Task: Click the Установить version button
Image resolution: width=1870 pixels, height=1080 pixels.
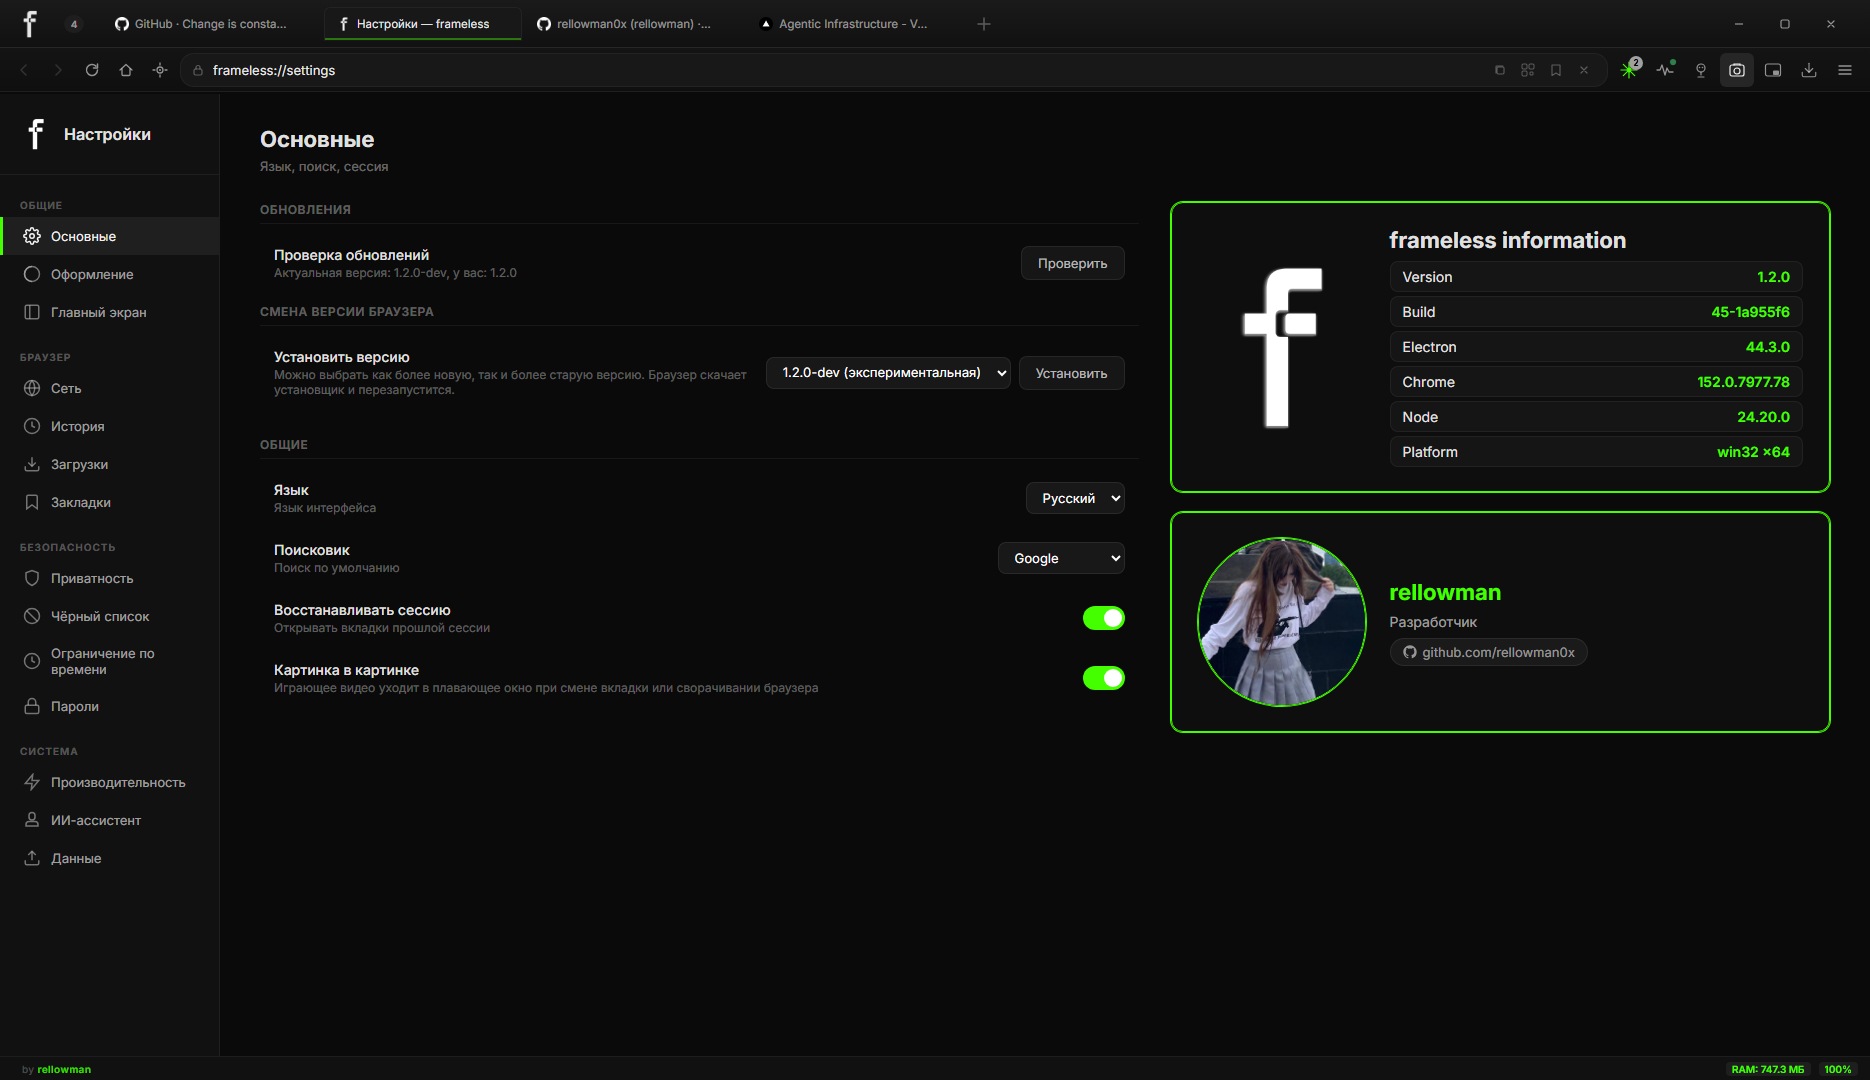Action: (1071, 373)
